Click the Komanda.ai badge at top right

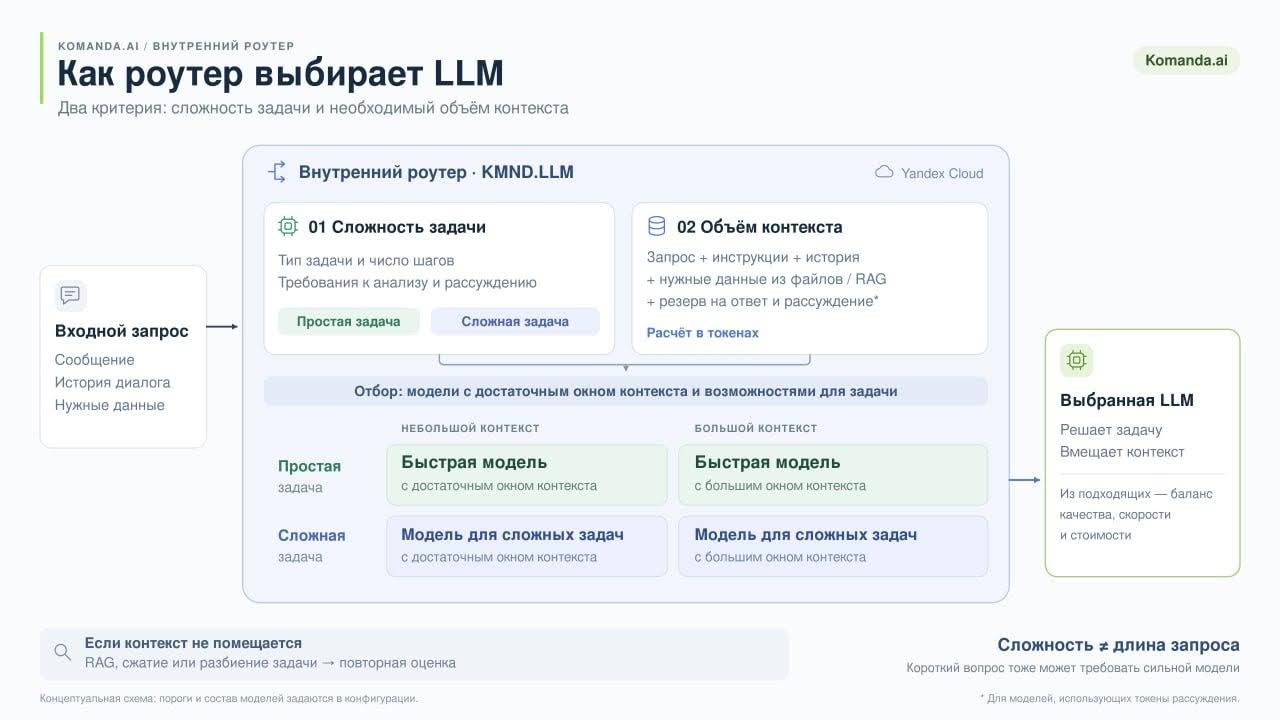[1186, 60]
